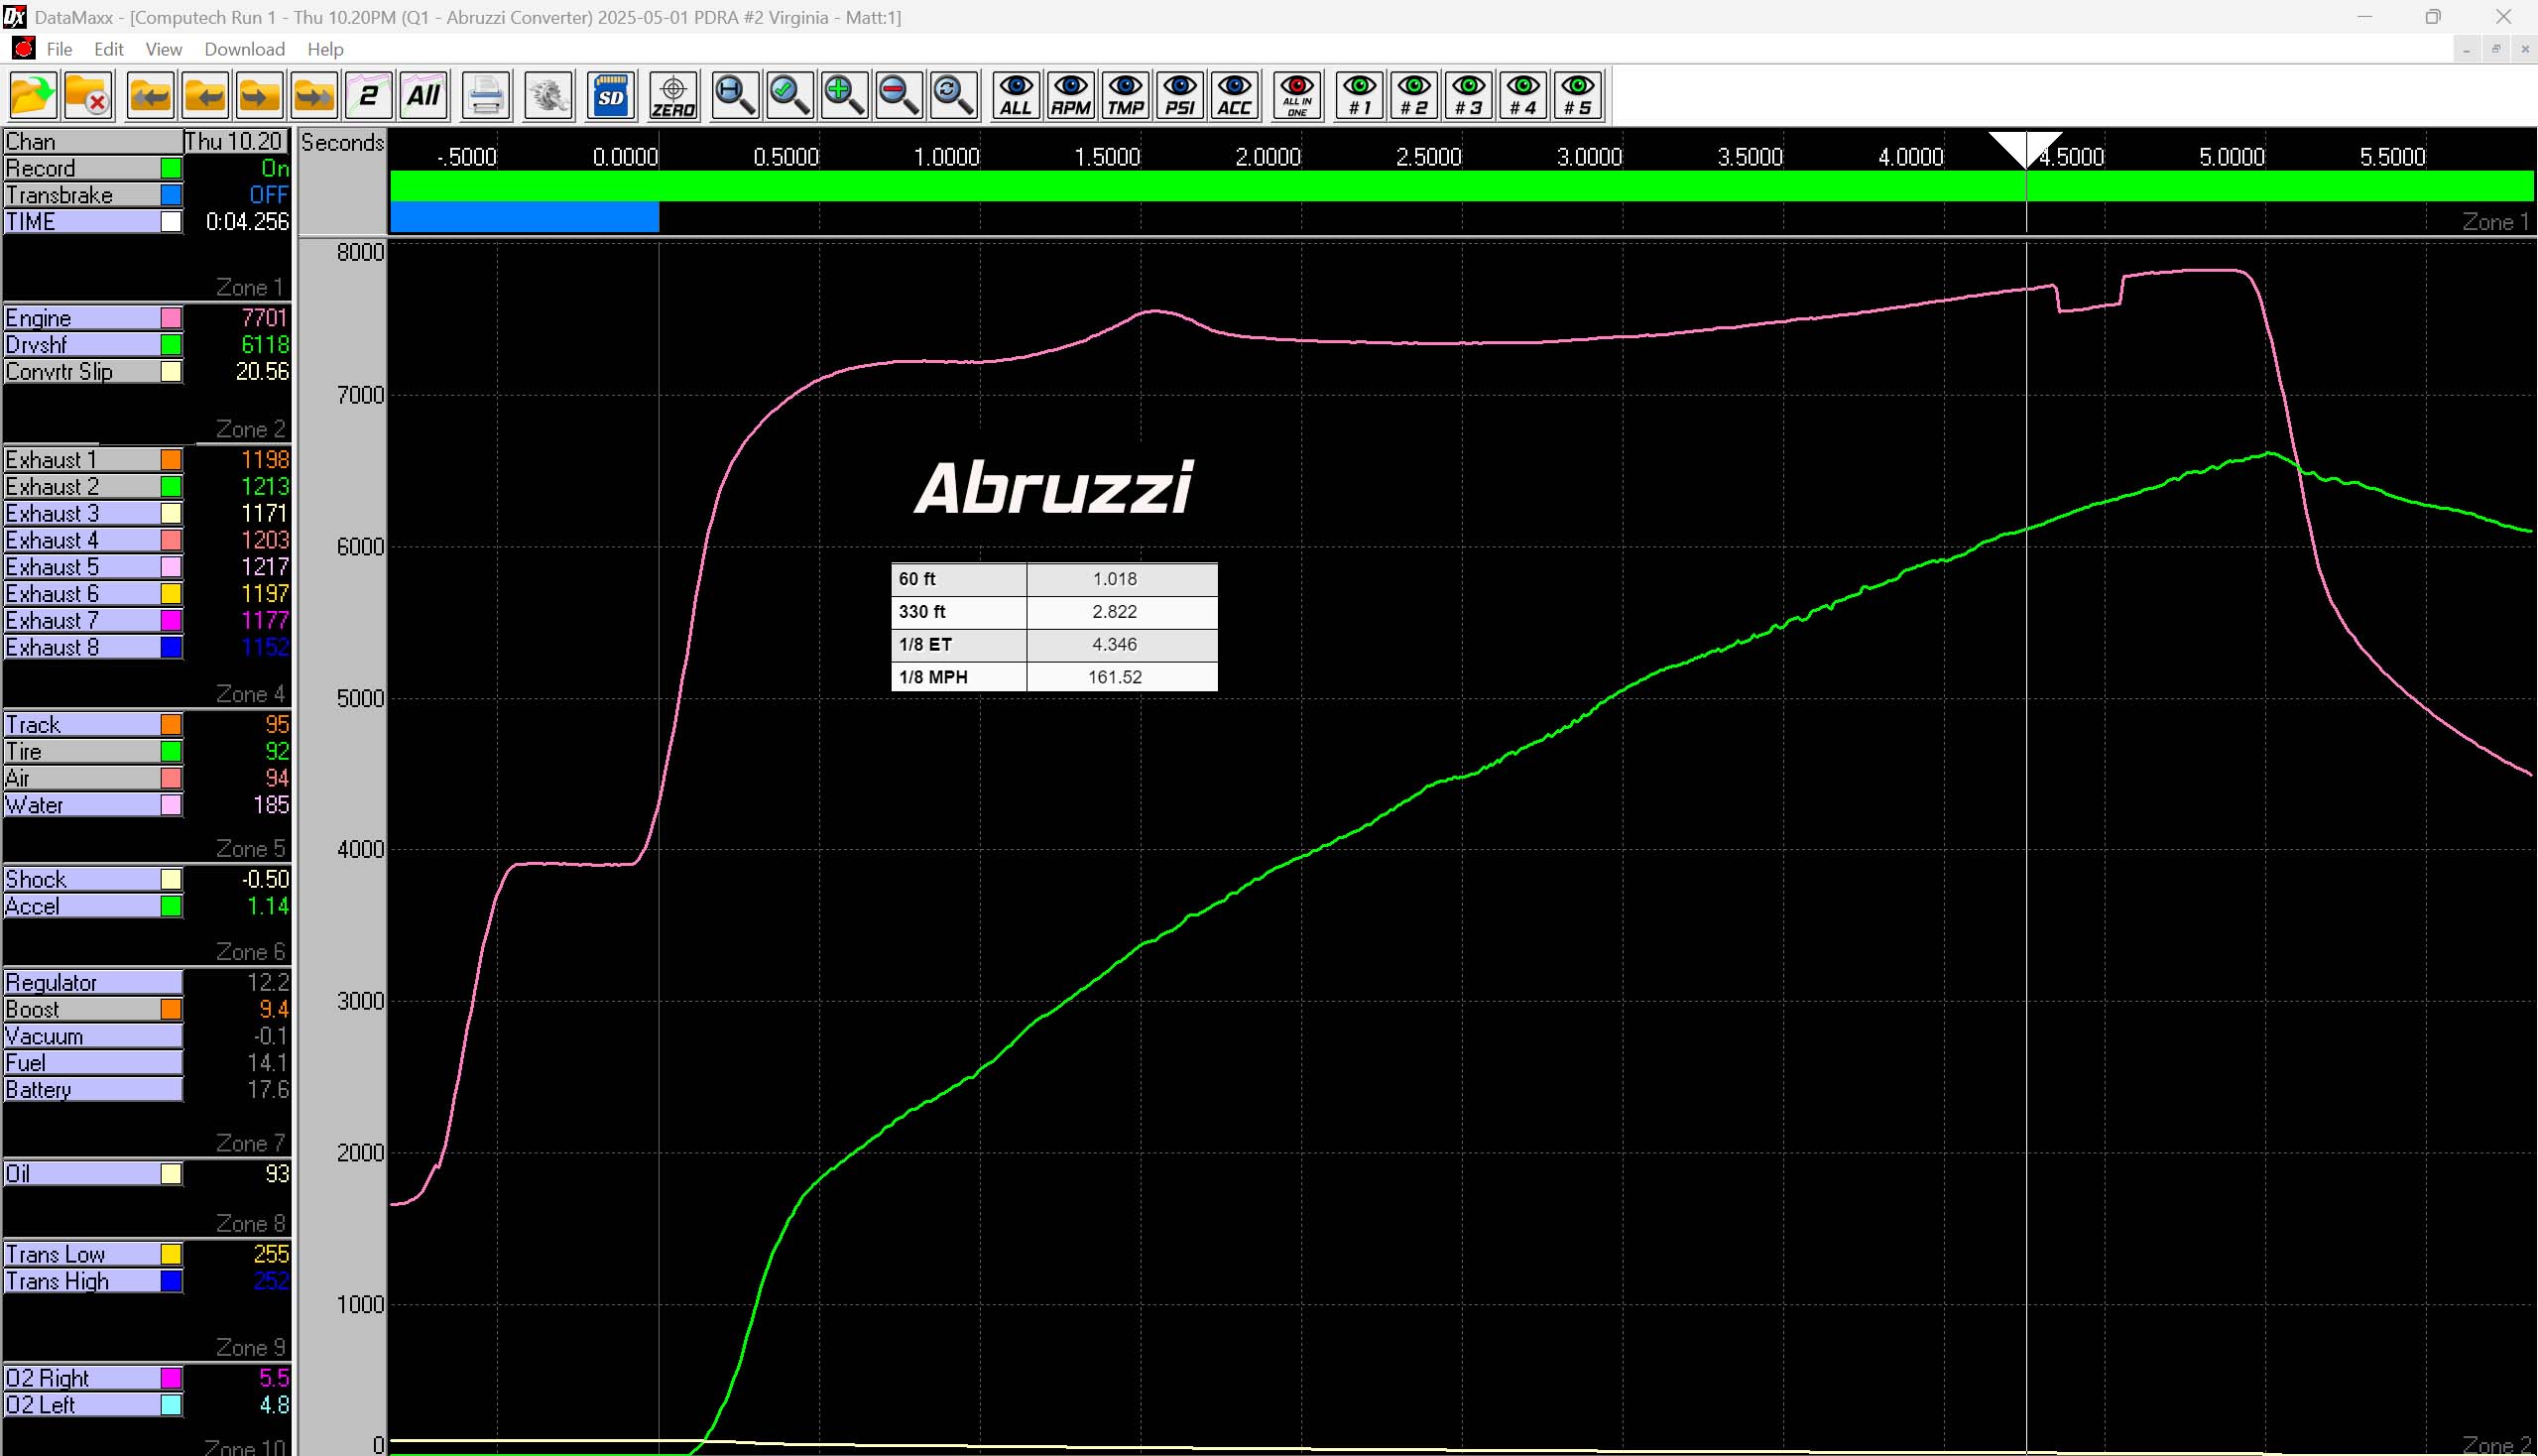
Task: Click the Chan column header
Action: point(92,141)
